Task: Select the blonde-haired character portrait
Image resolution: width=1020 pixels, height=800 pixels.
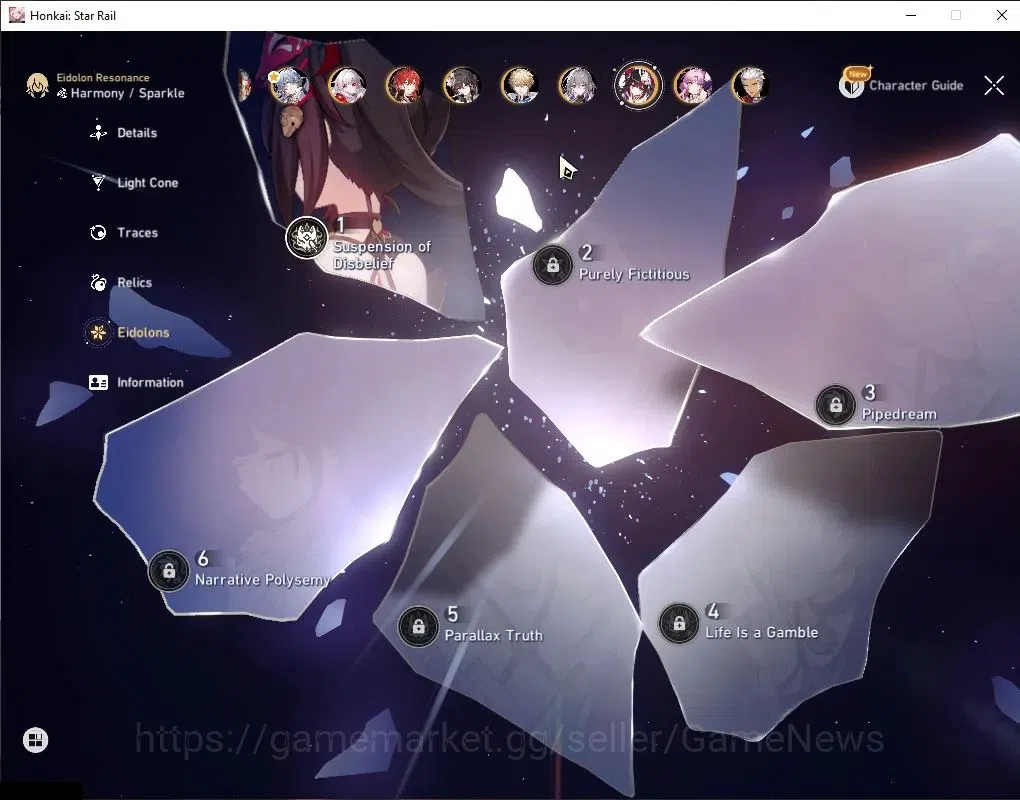Action: click(519, 86)
